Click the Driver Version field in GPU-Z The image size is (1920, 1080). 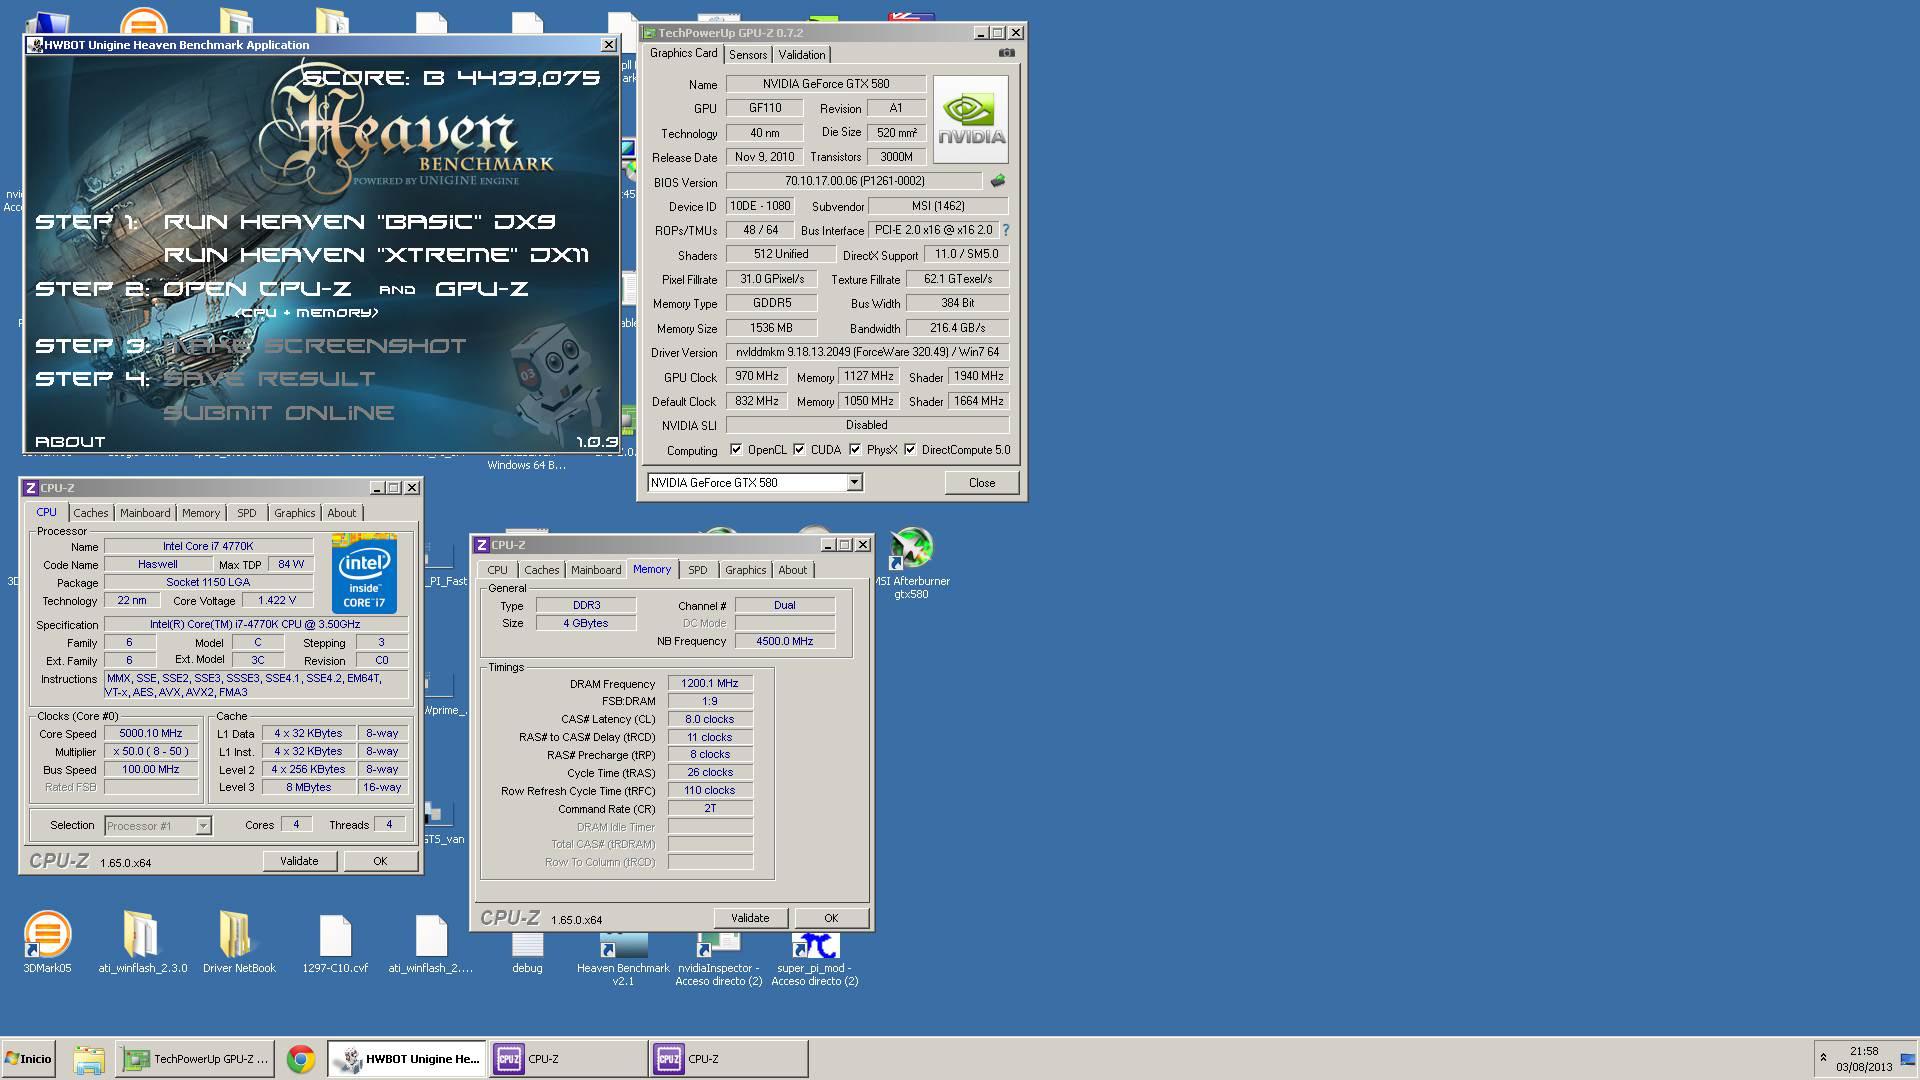[867, 352]
